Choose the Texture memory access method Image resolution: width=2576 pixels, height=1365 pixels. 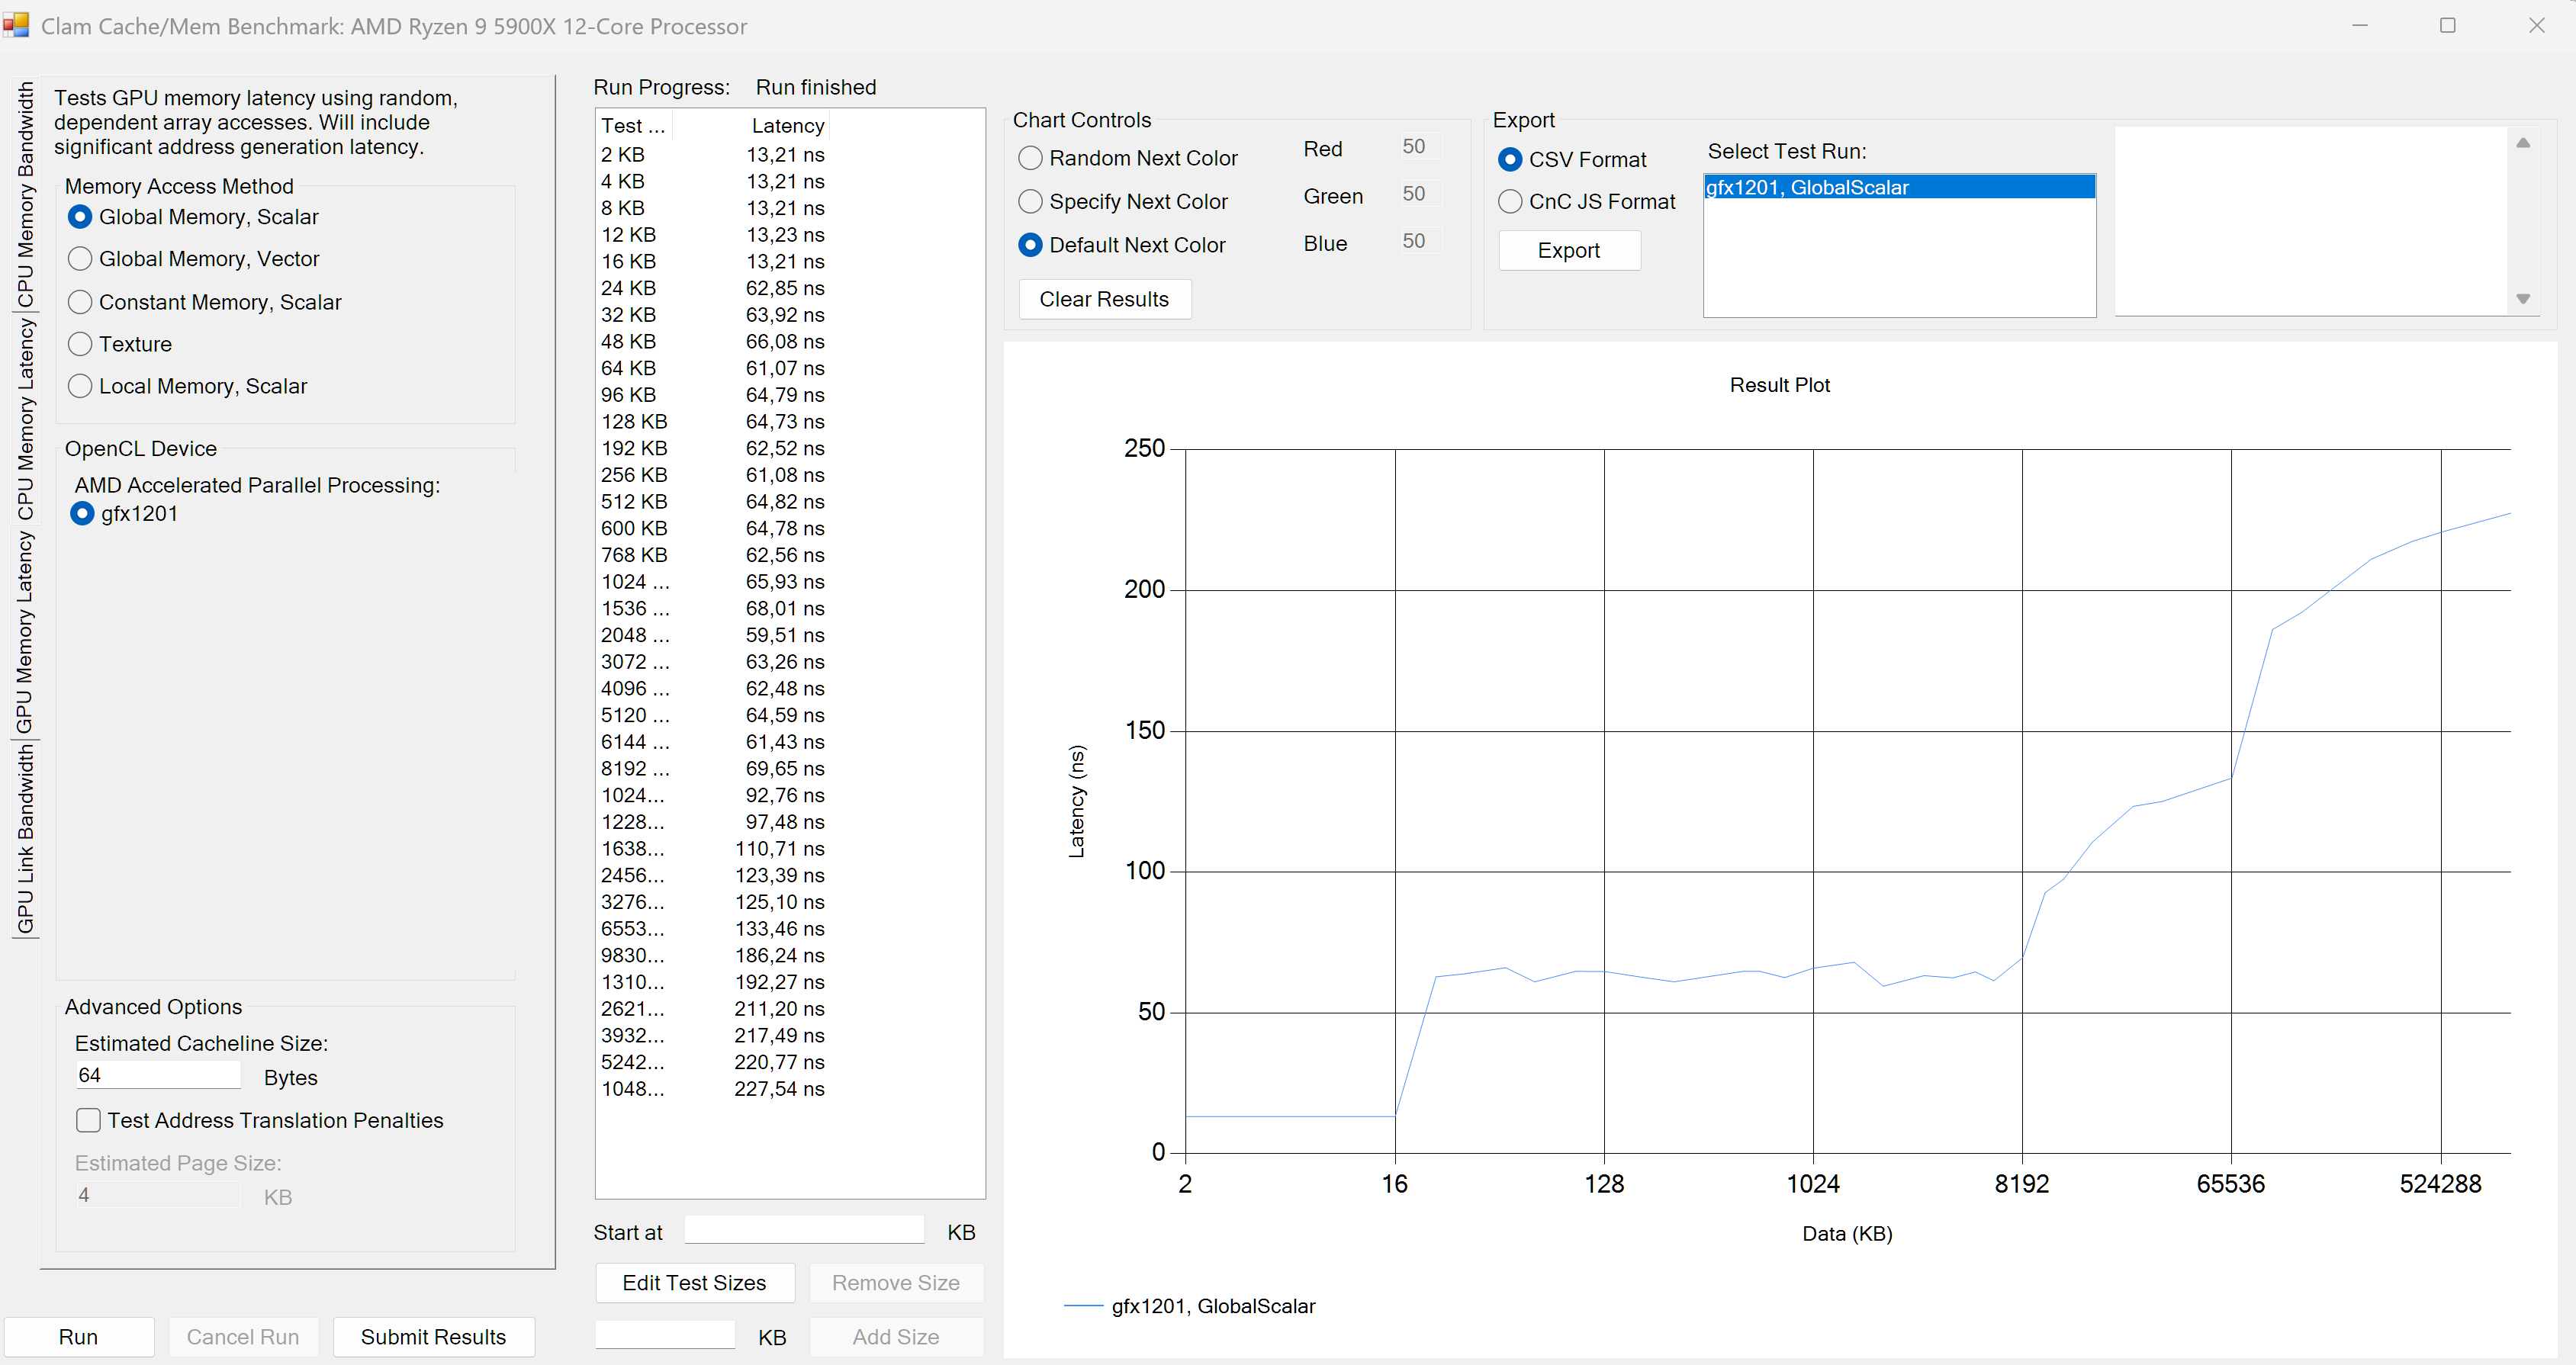[80, 343]
